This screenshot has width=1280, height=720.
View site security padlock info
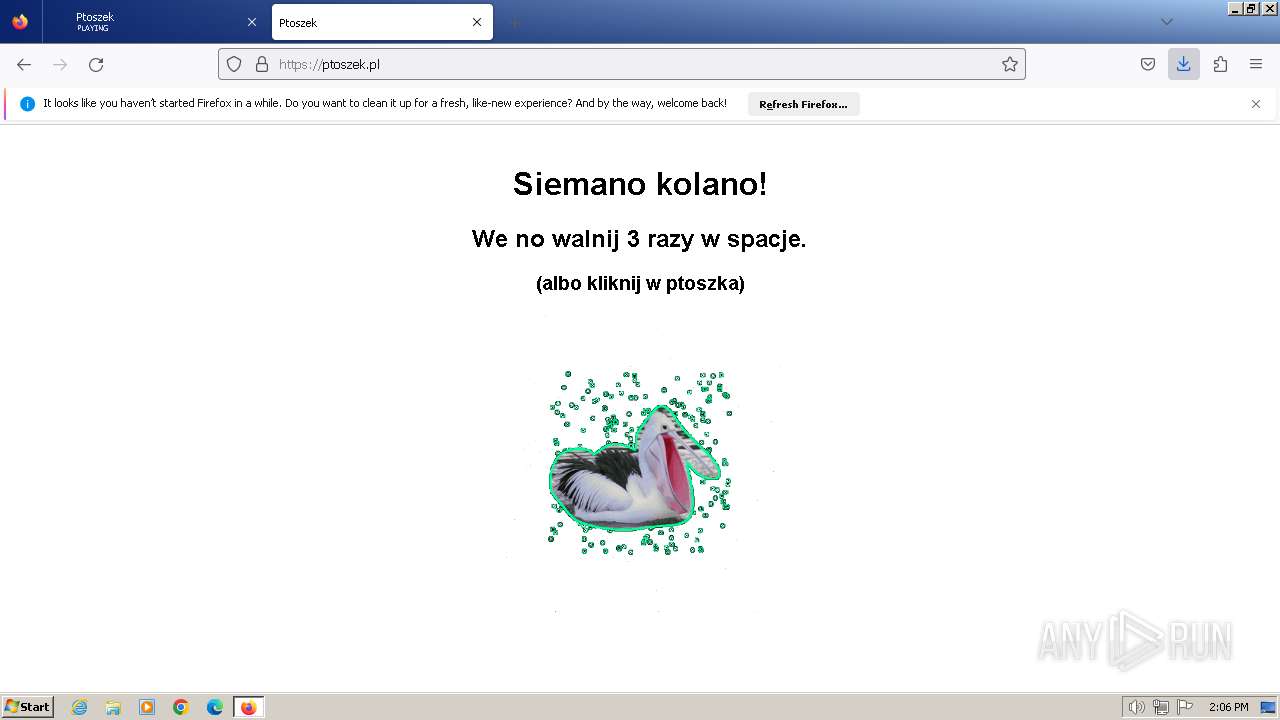(262, 64)
